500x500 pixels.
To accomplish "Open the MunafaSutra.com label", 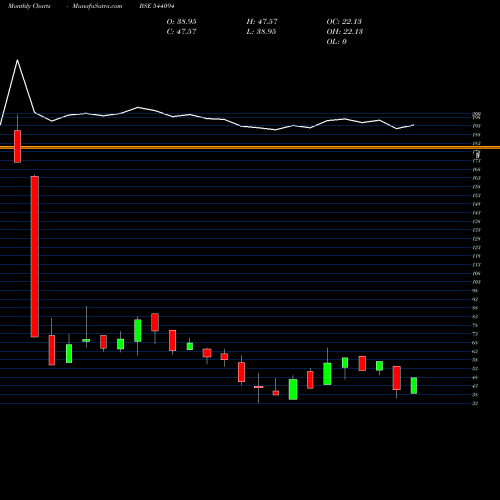I will click(x=97, y=6).
